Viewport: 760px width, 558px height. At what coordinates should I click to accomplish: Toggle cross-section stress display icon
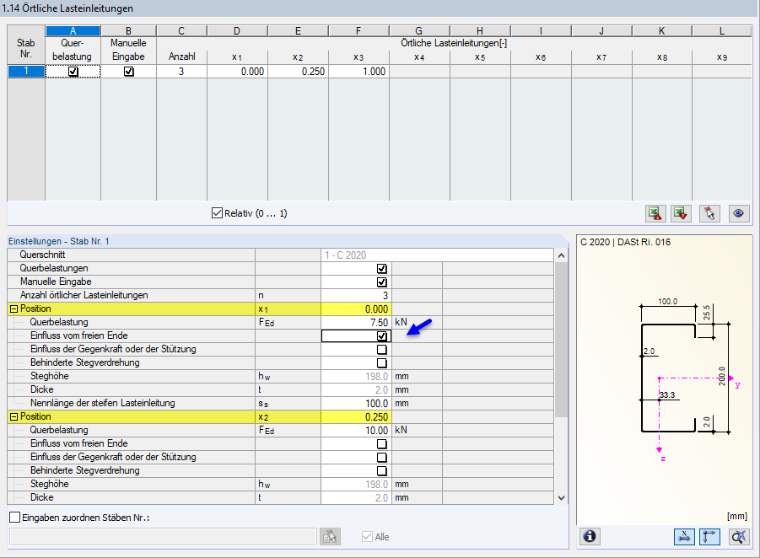684,537
